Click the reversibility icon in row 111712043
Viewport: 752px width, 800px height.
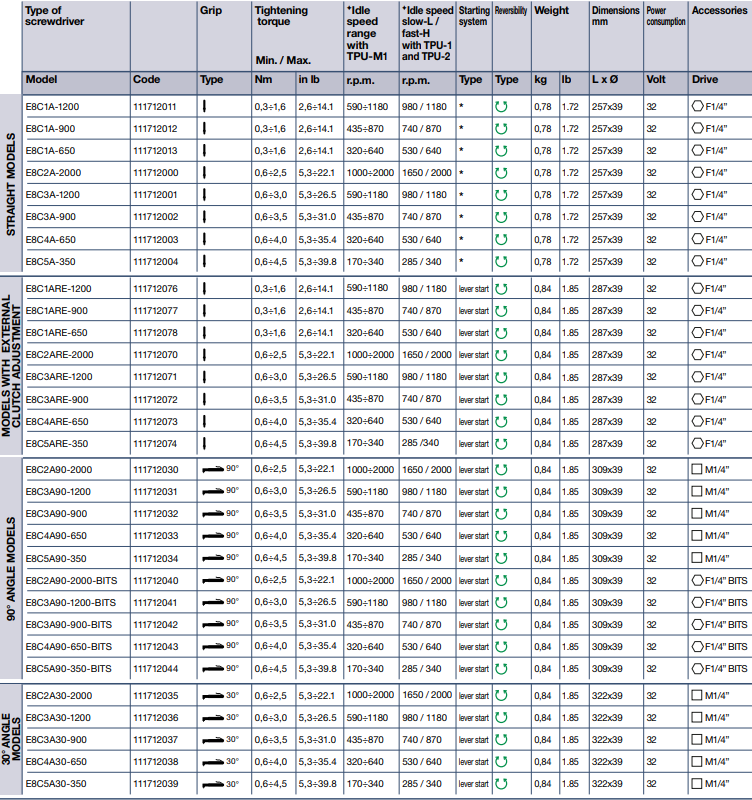[501, 646]
